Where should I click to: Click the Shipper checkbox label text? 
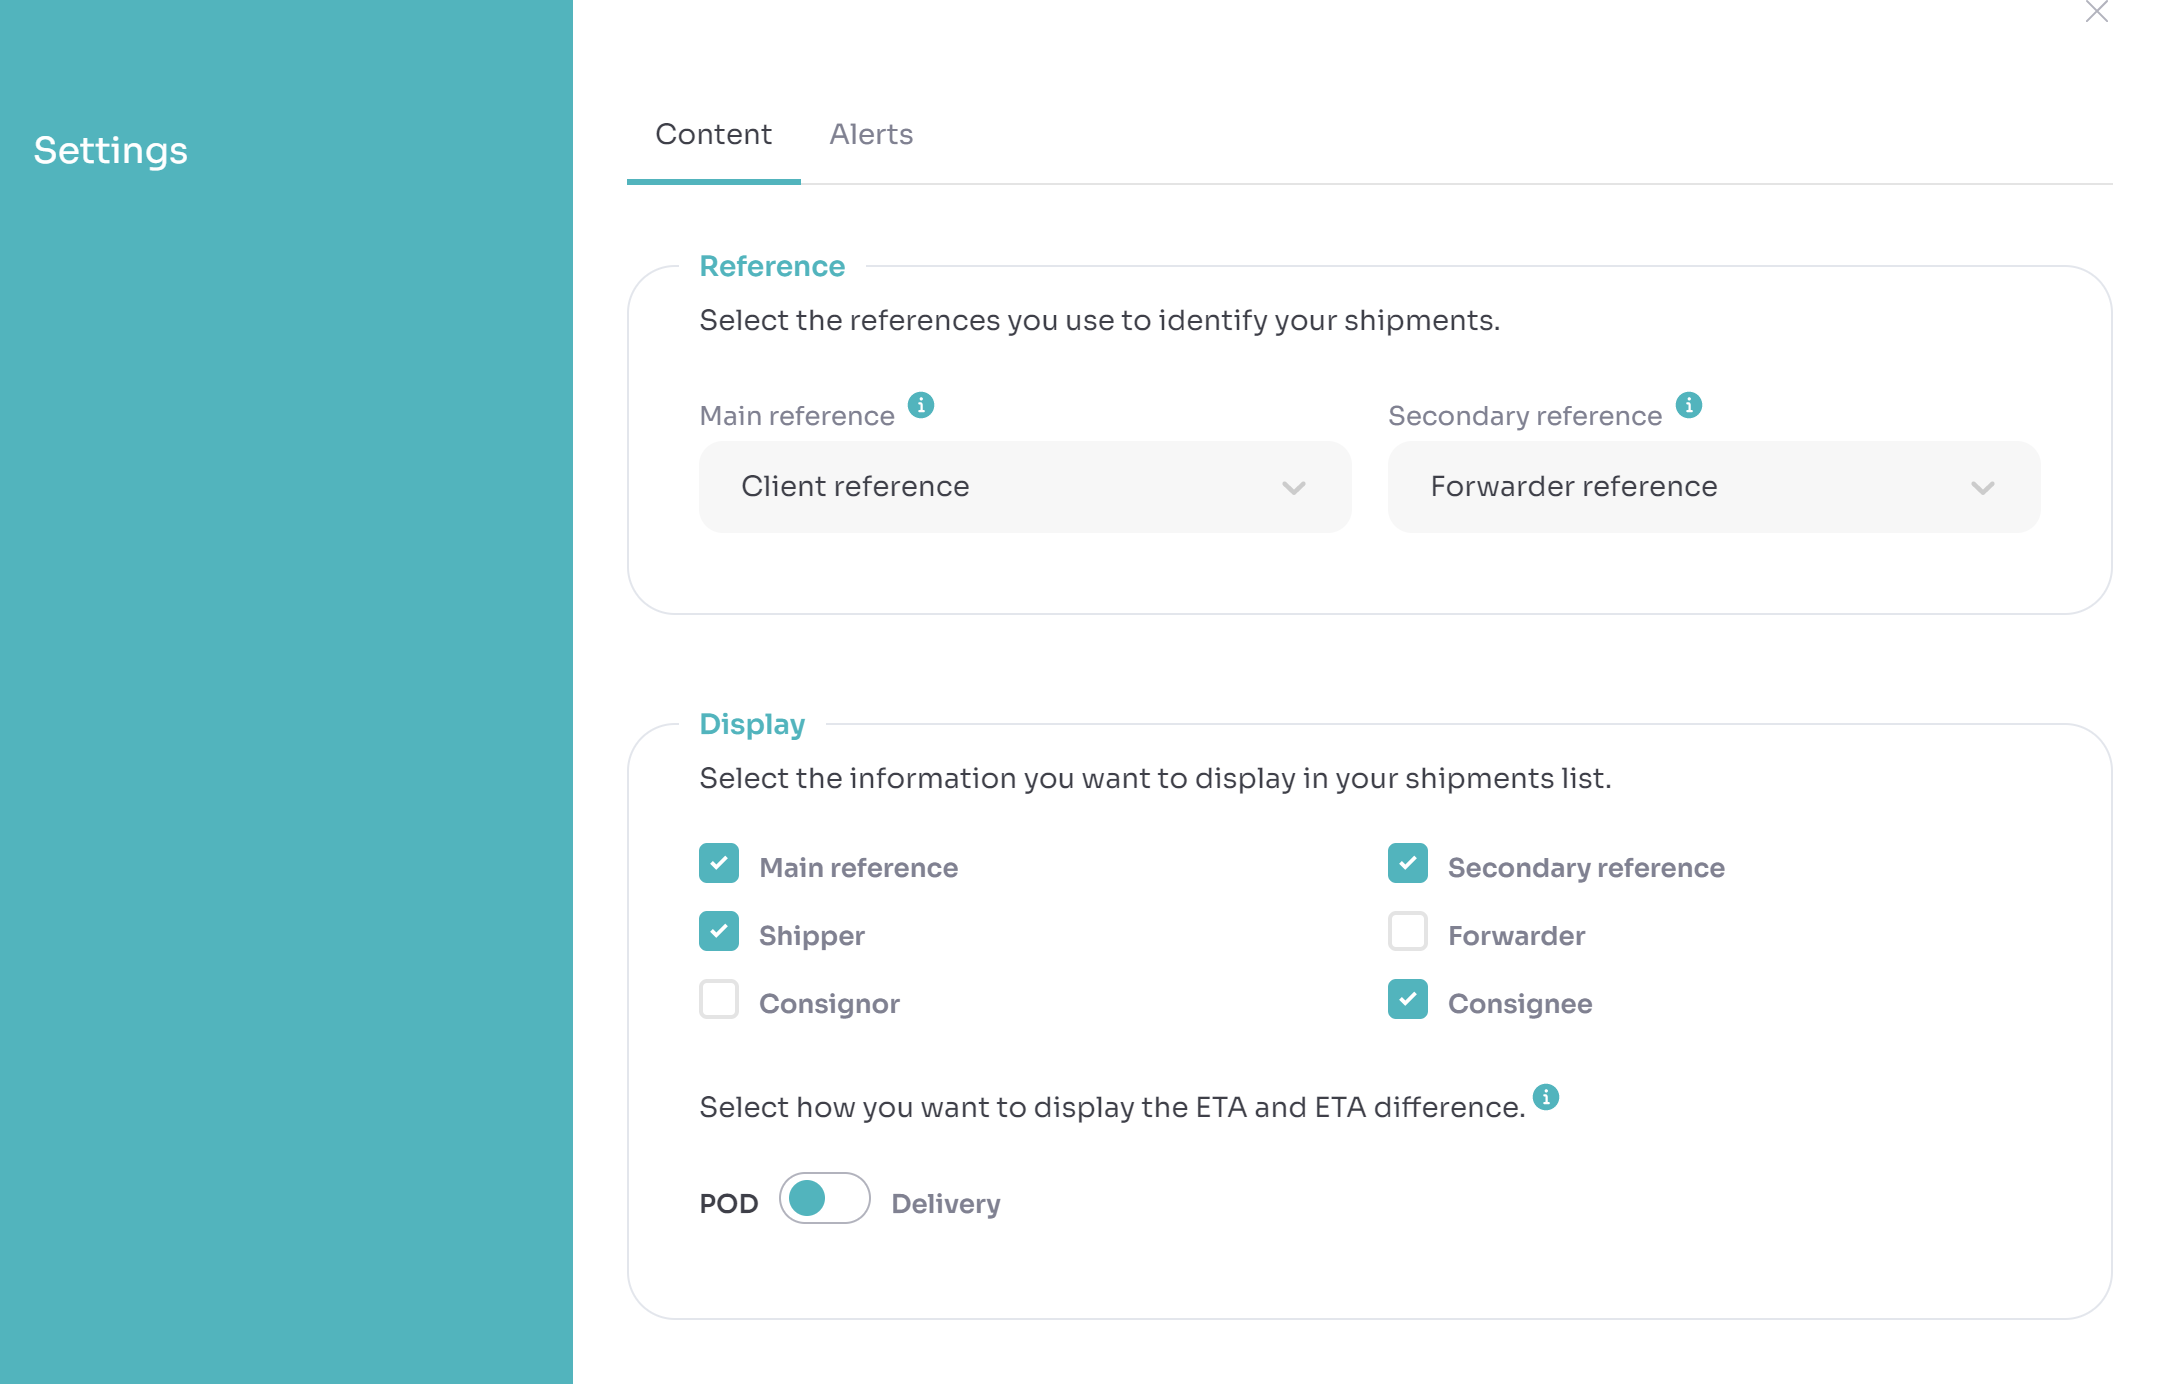[811, 936]
